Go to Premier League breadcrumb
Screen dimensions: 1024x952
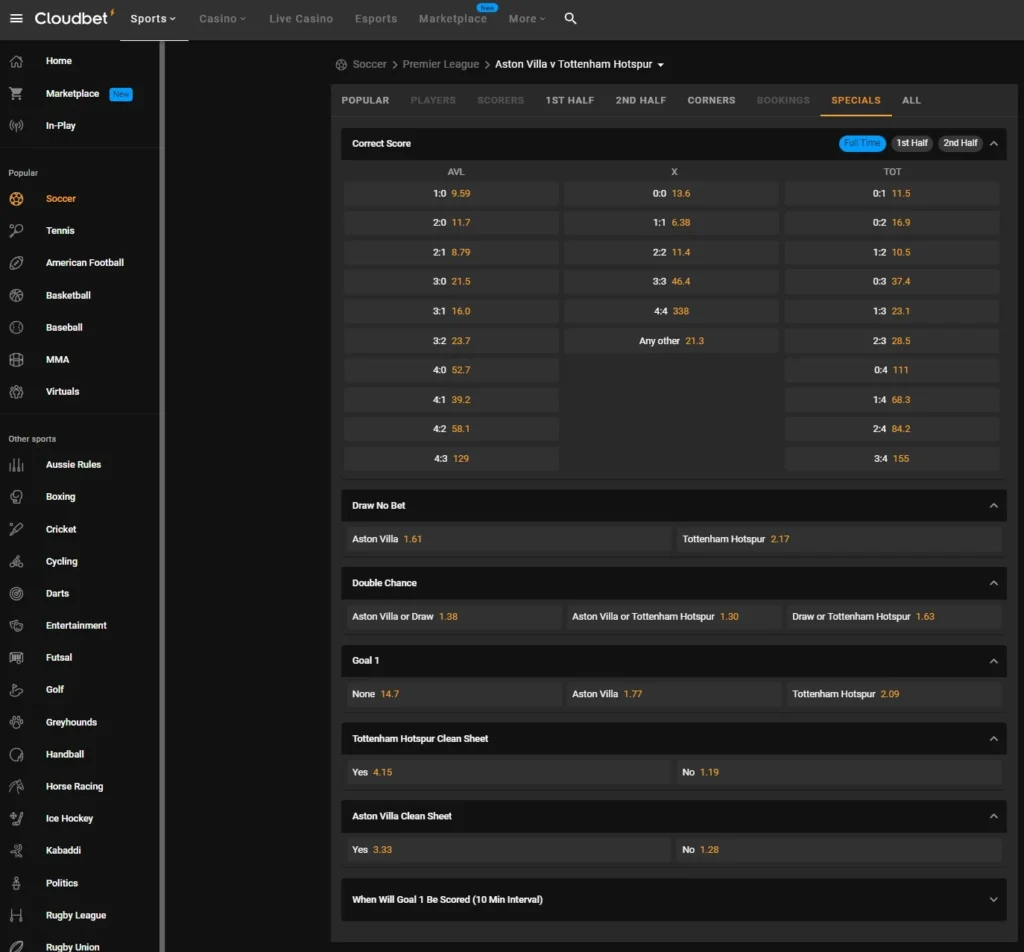point(441,64)
